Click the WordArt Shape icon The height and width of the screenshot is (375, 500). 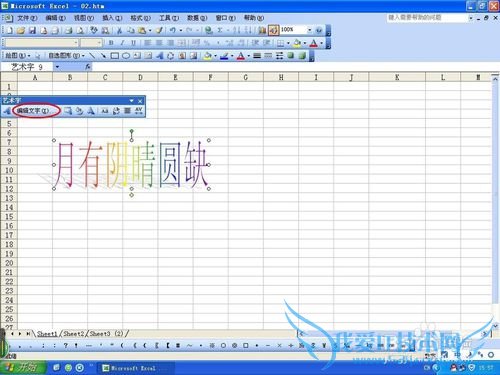91,111
